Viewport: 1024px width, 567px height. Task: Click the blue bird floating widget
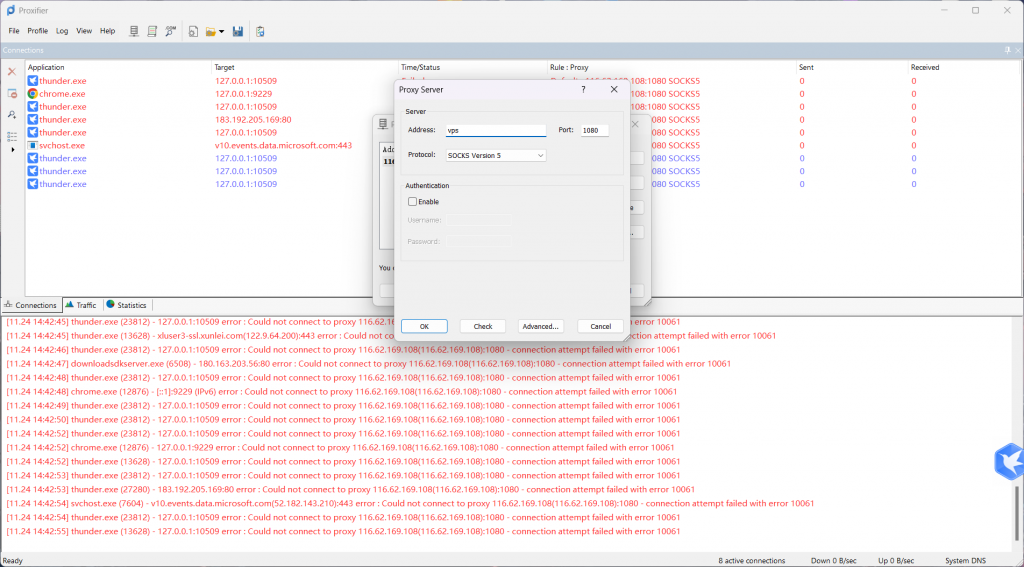[1009, 461]
